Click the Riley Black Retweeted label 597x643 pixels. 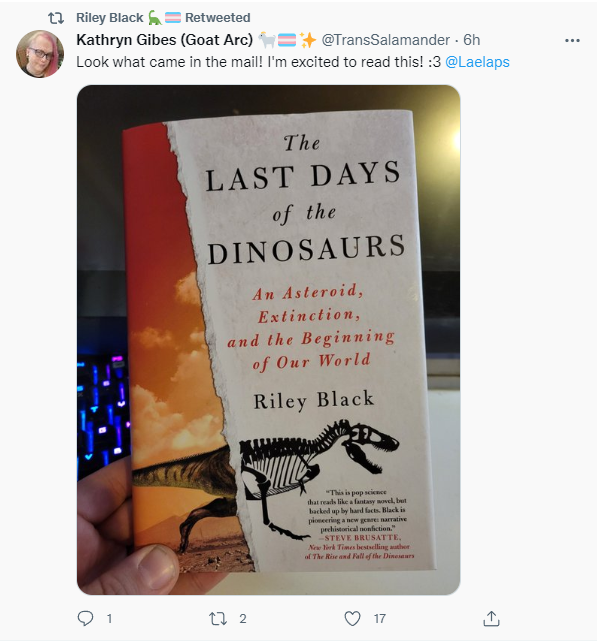pyautogui.click(x=163, y=18)
